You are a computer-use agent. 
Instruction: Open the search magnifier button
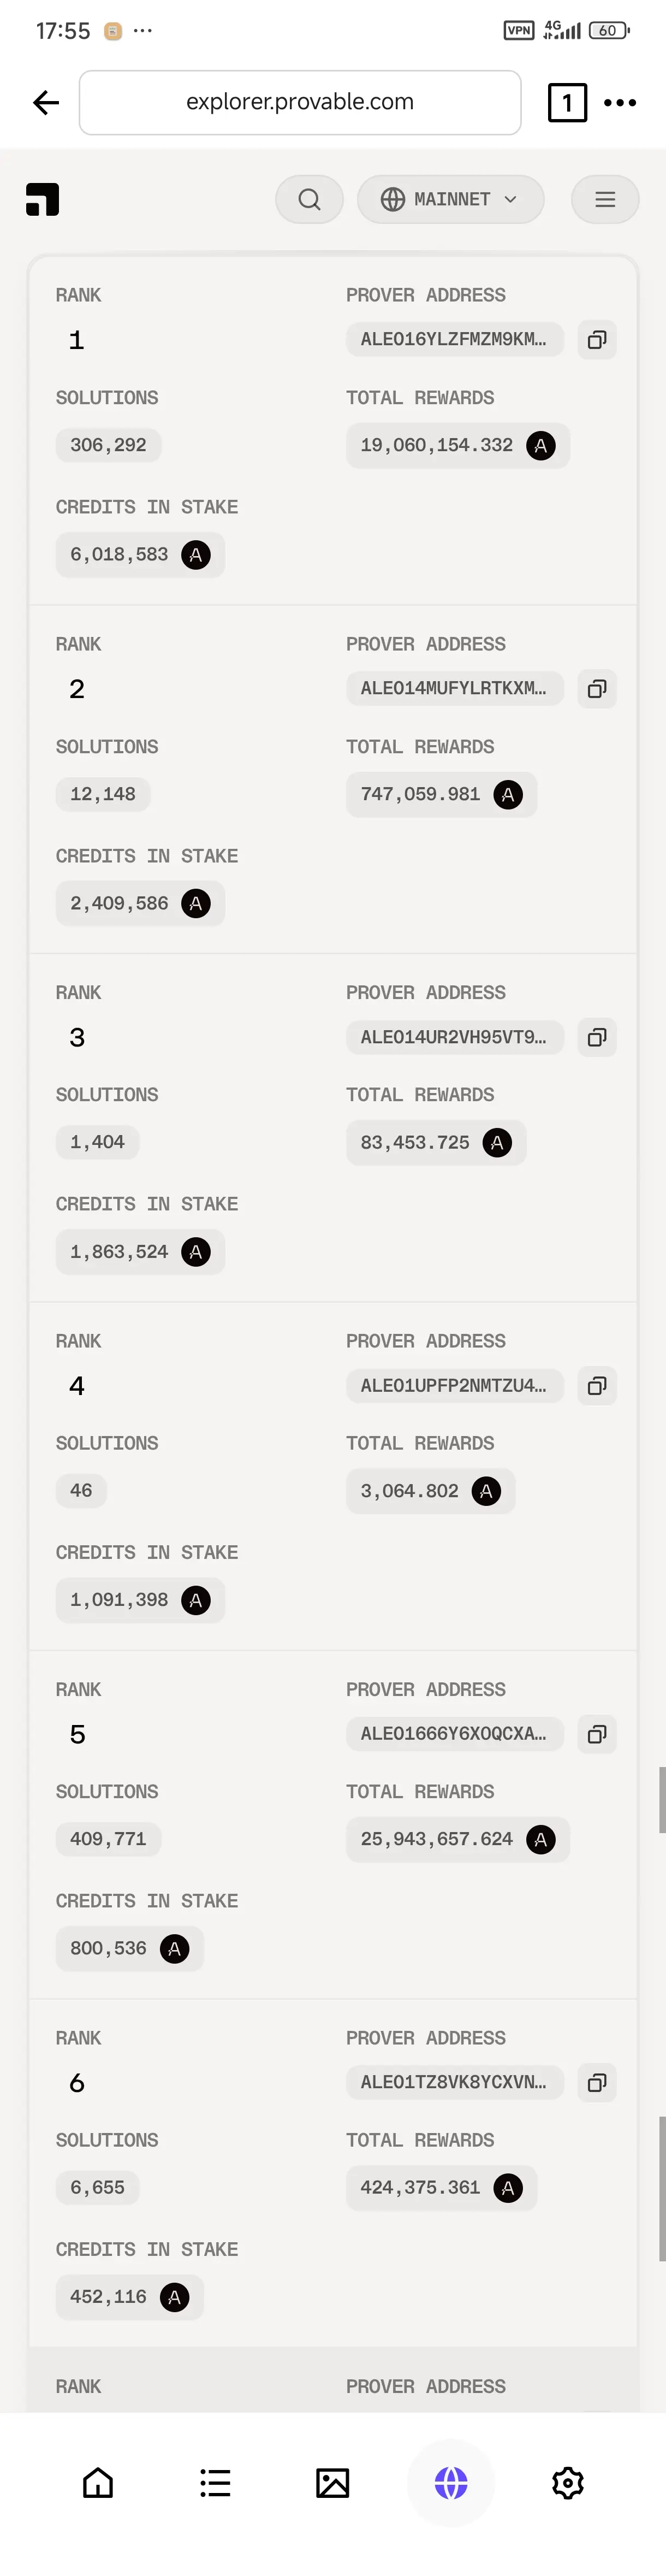point(310,200)
